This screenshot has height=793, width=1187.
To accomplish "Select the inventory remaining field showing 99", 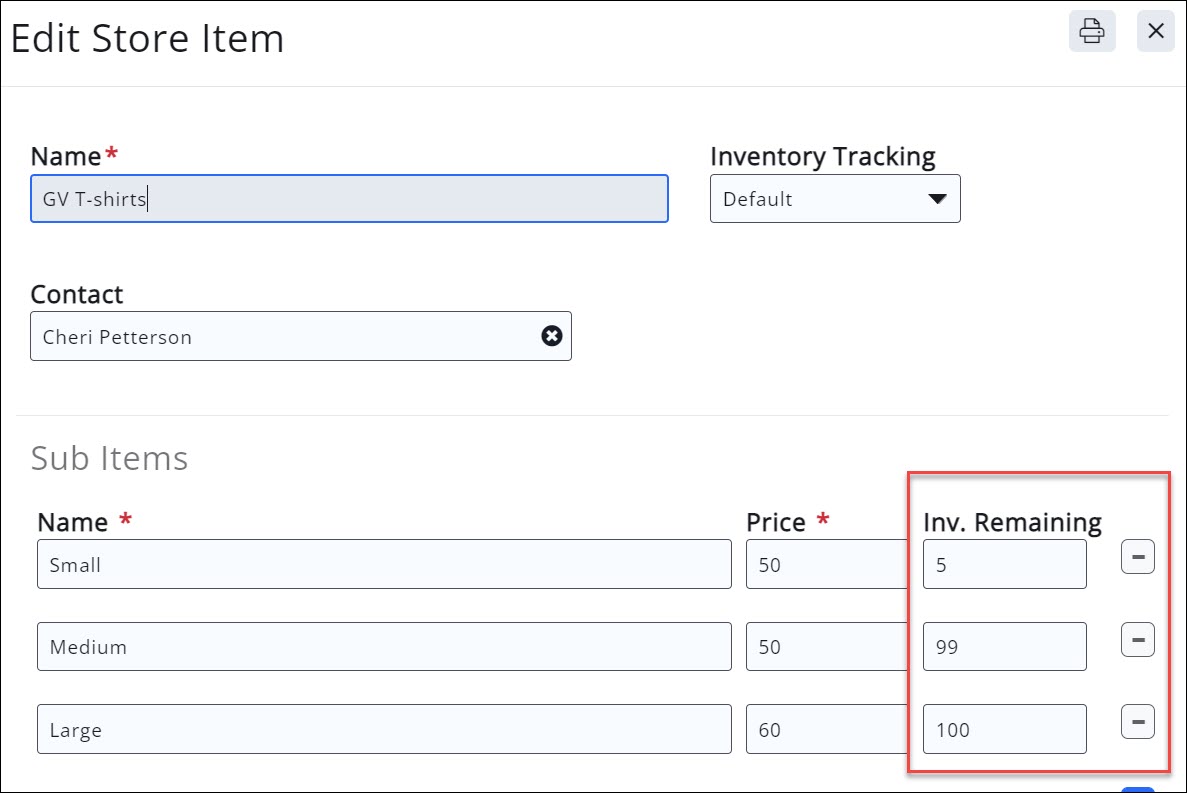I will (1004, 647).
